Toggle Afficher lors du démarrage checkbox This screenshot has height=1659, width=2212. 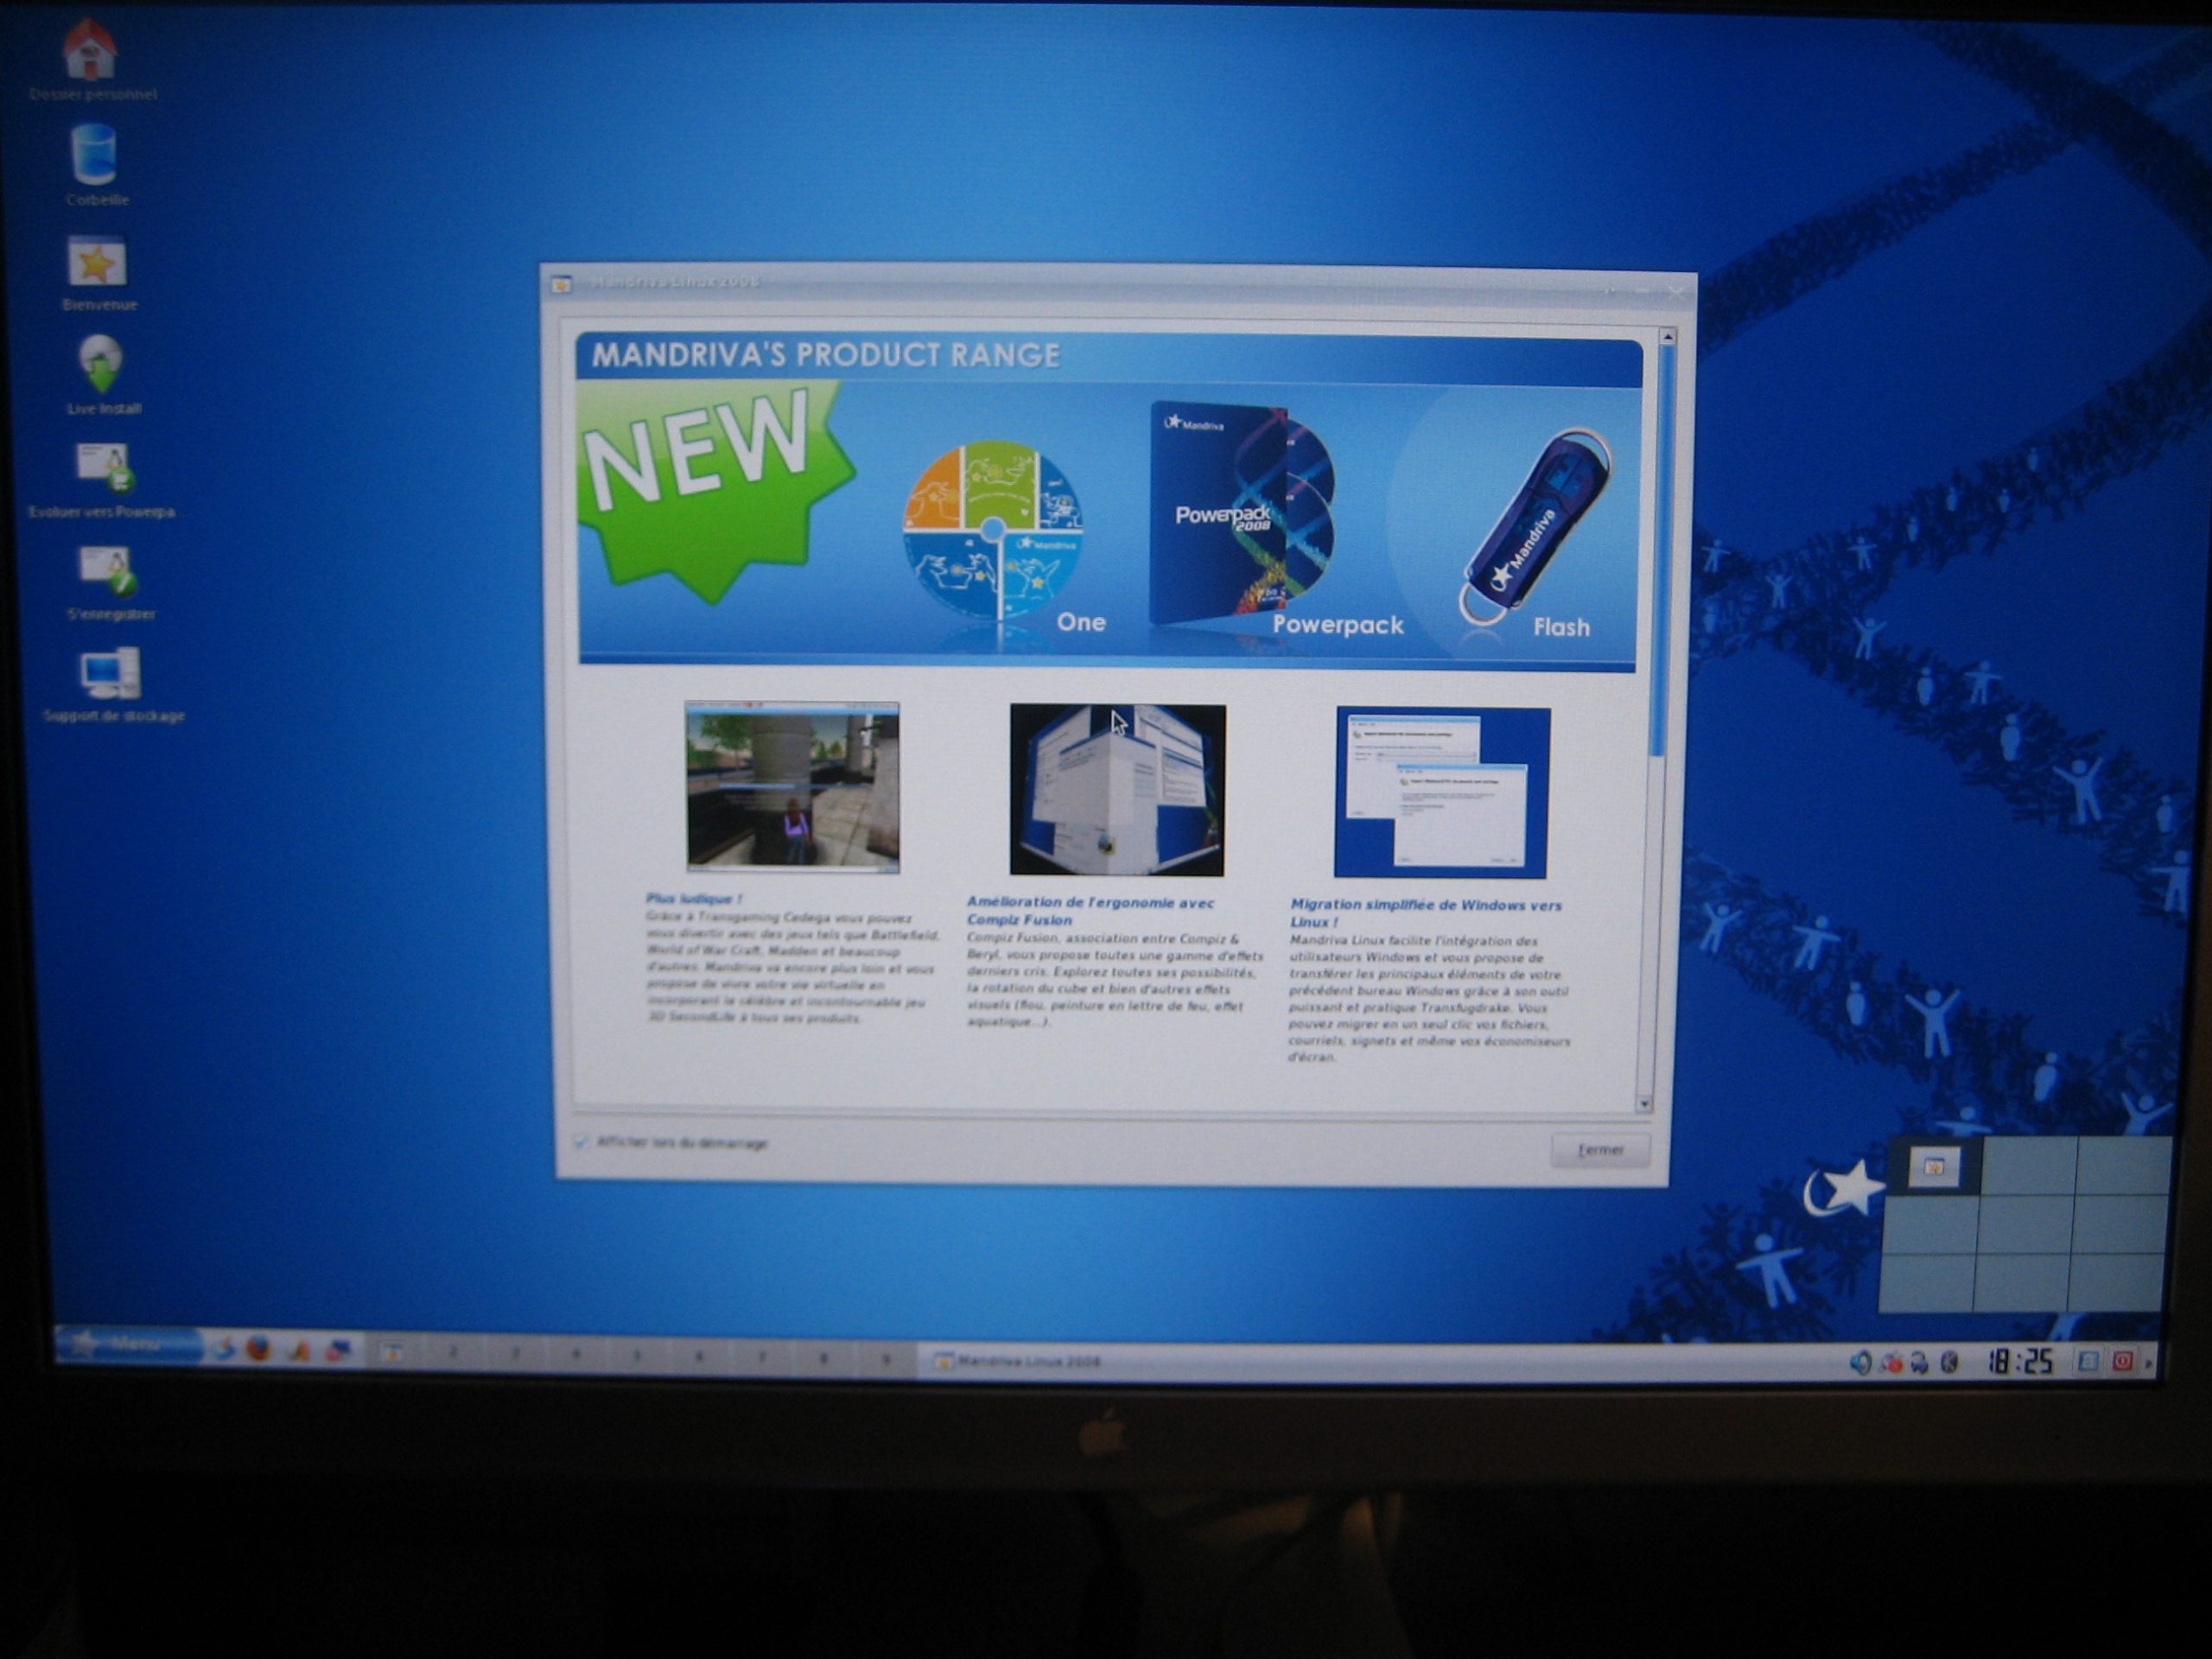coord(581,1141)
